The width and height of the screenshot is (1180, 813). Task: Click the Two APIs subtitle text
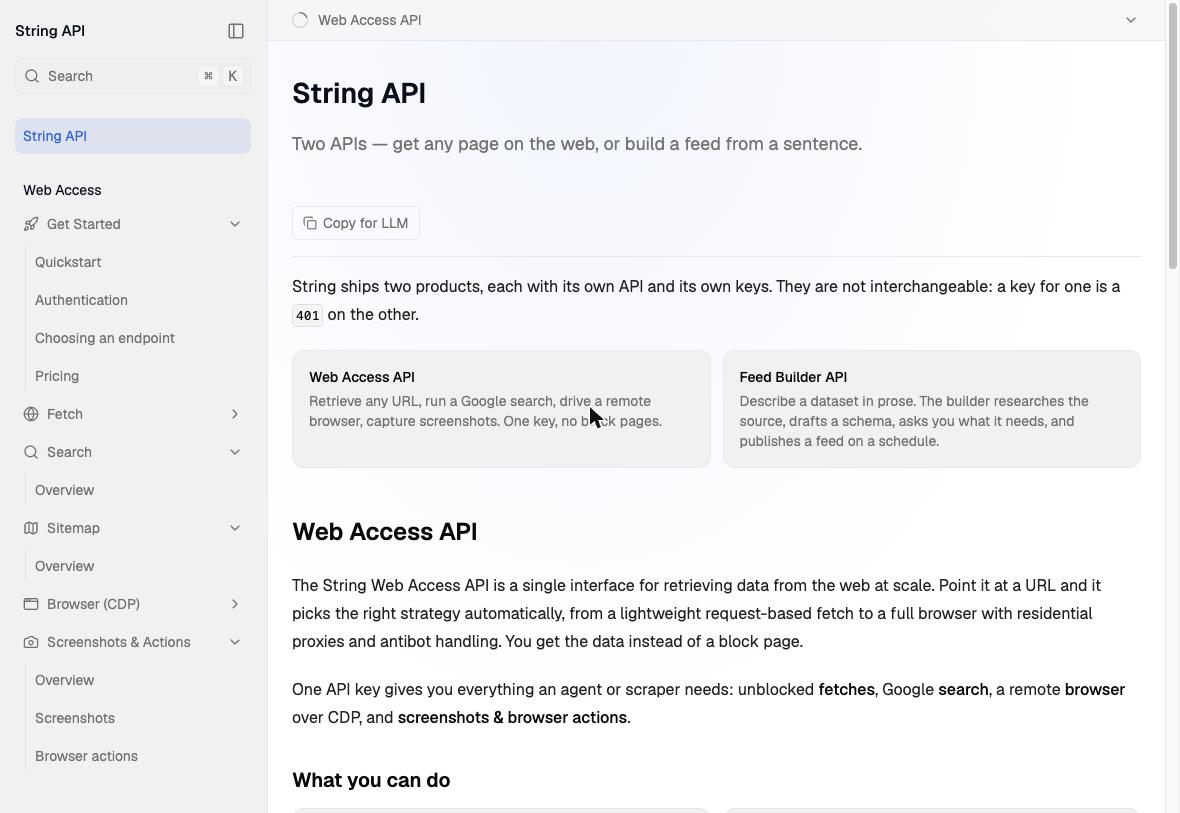coord(576,144)
